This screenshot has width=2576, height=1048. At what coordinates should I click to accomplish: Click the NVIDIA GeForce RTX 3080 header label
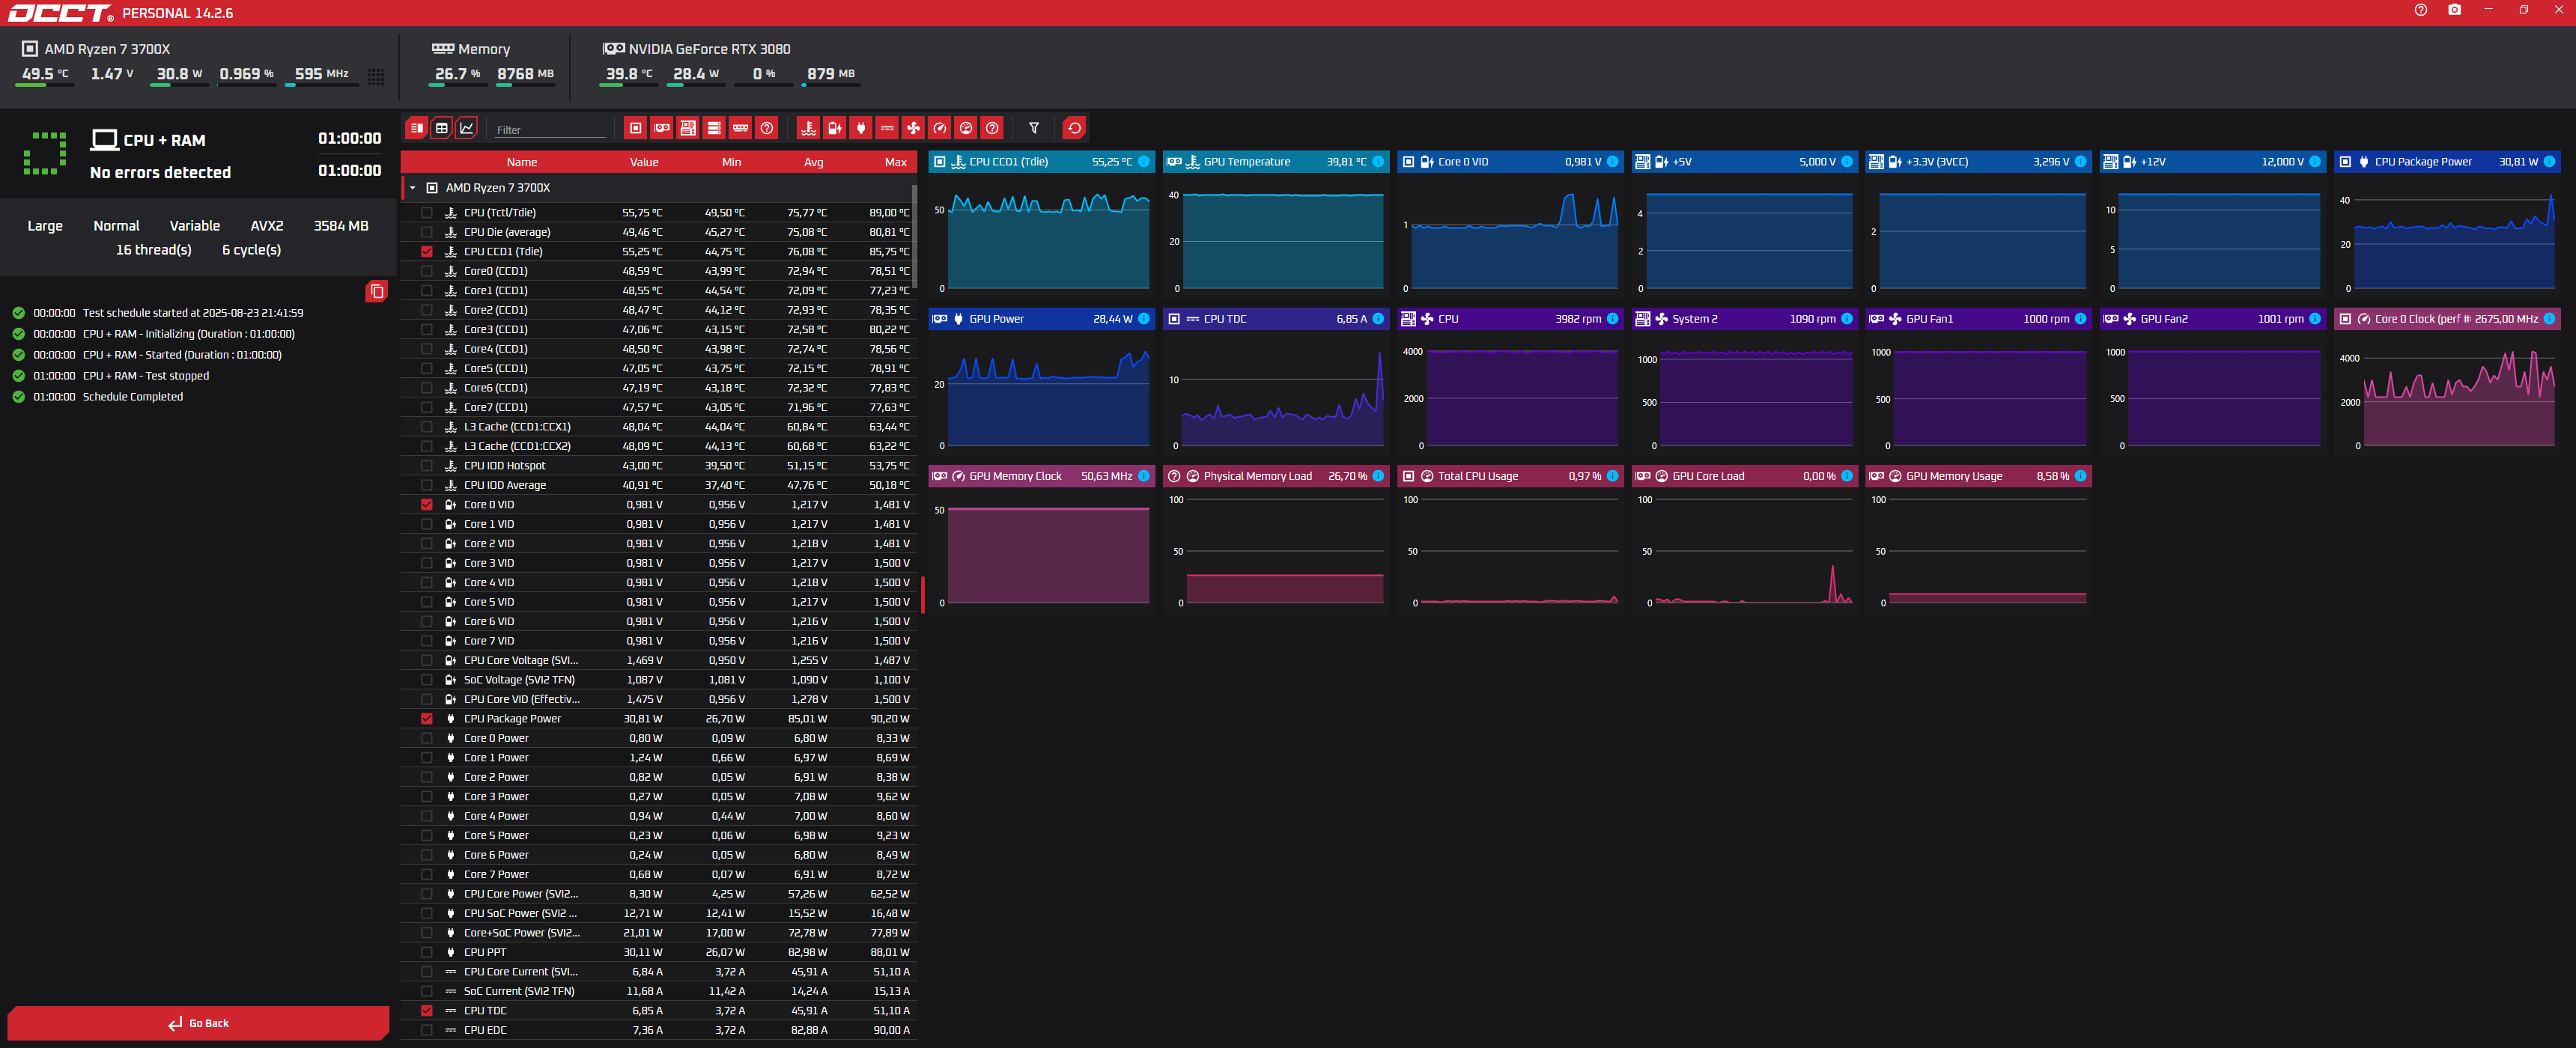tap(709, 49)
